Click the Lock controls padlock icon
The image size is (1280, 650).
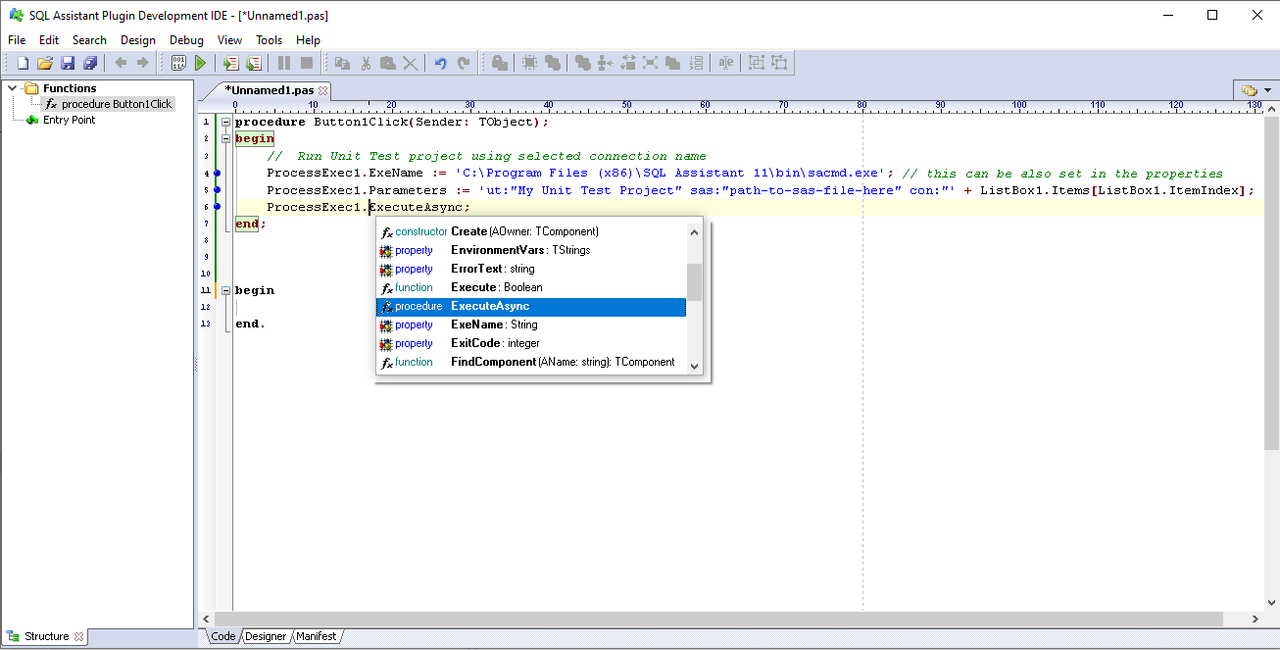(499, 63)
